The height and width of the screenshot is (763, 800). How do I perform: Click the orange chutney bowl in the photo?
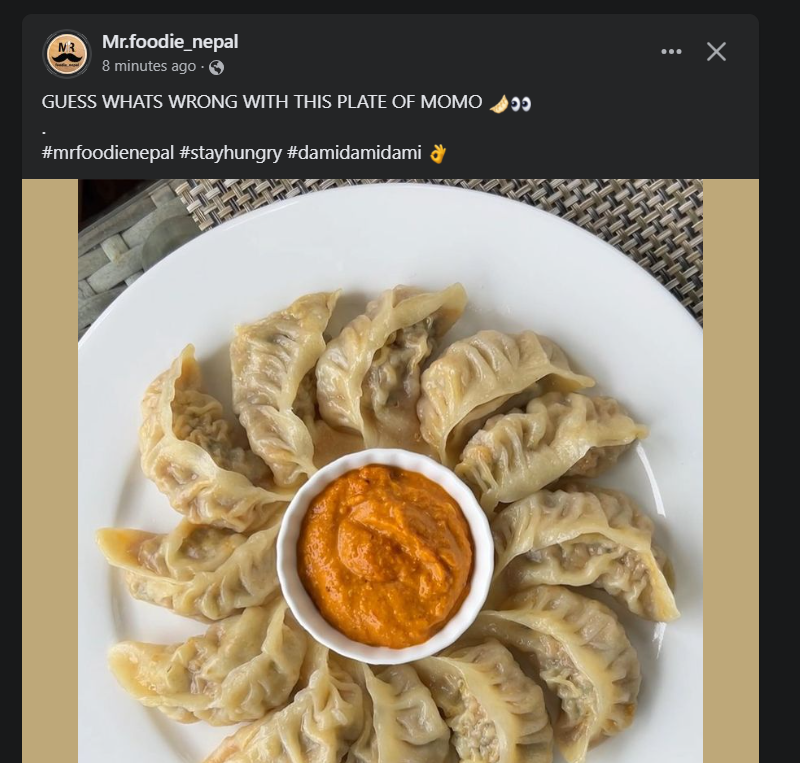coord(385,555)
